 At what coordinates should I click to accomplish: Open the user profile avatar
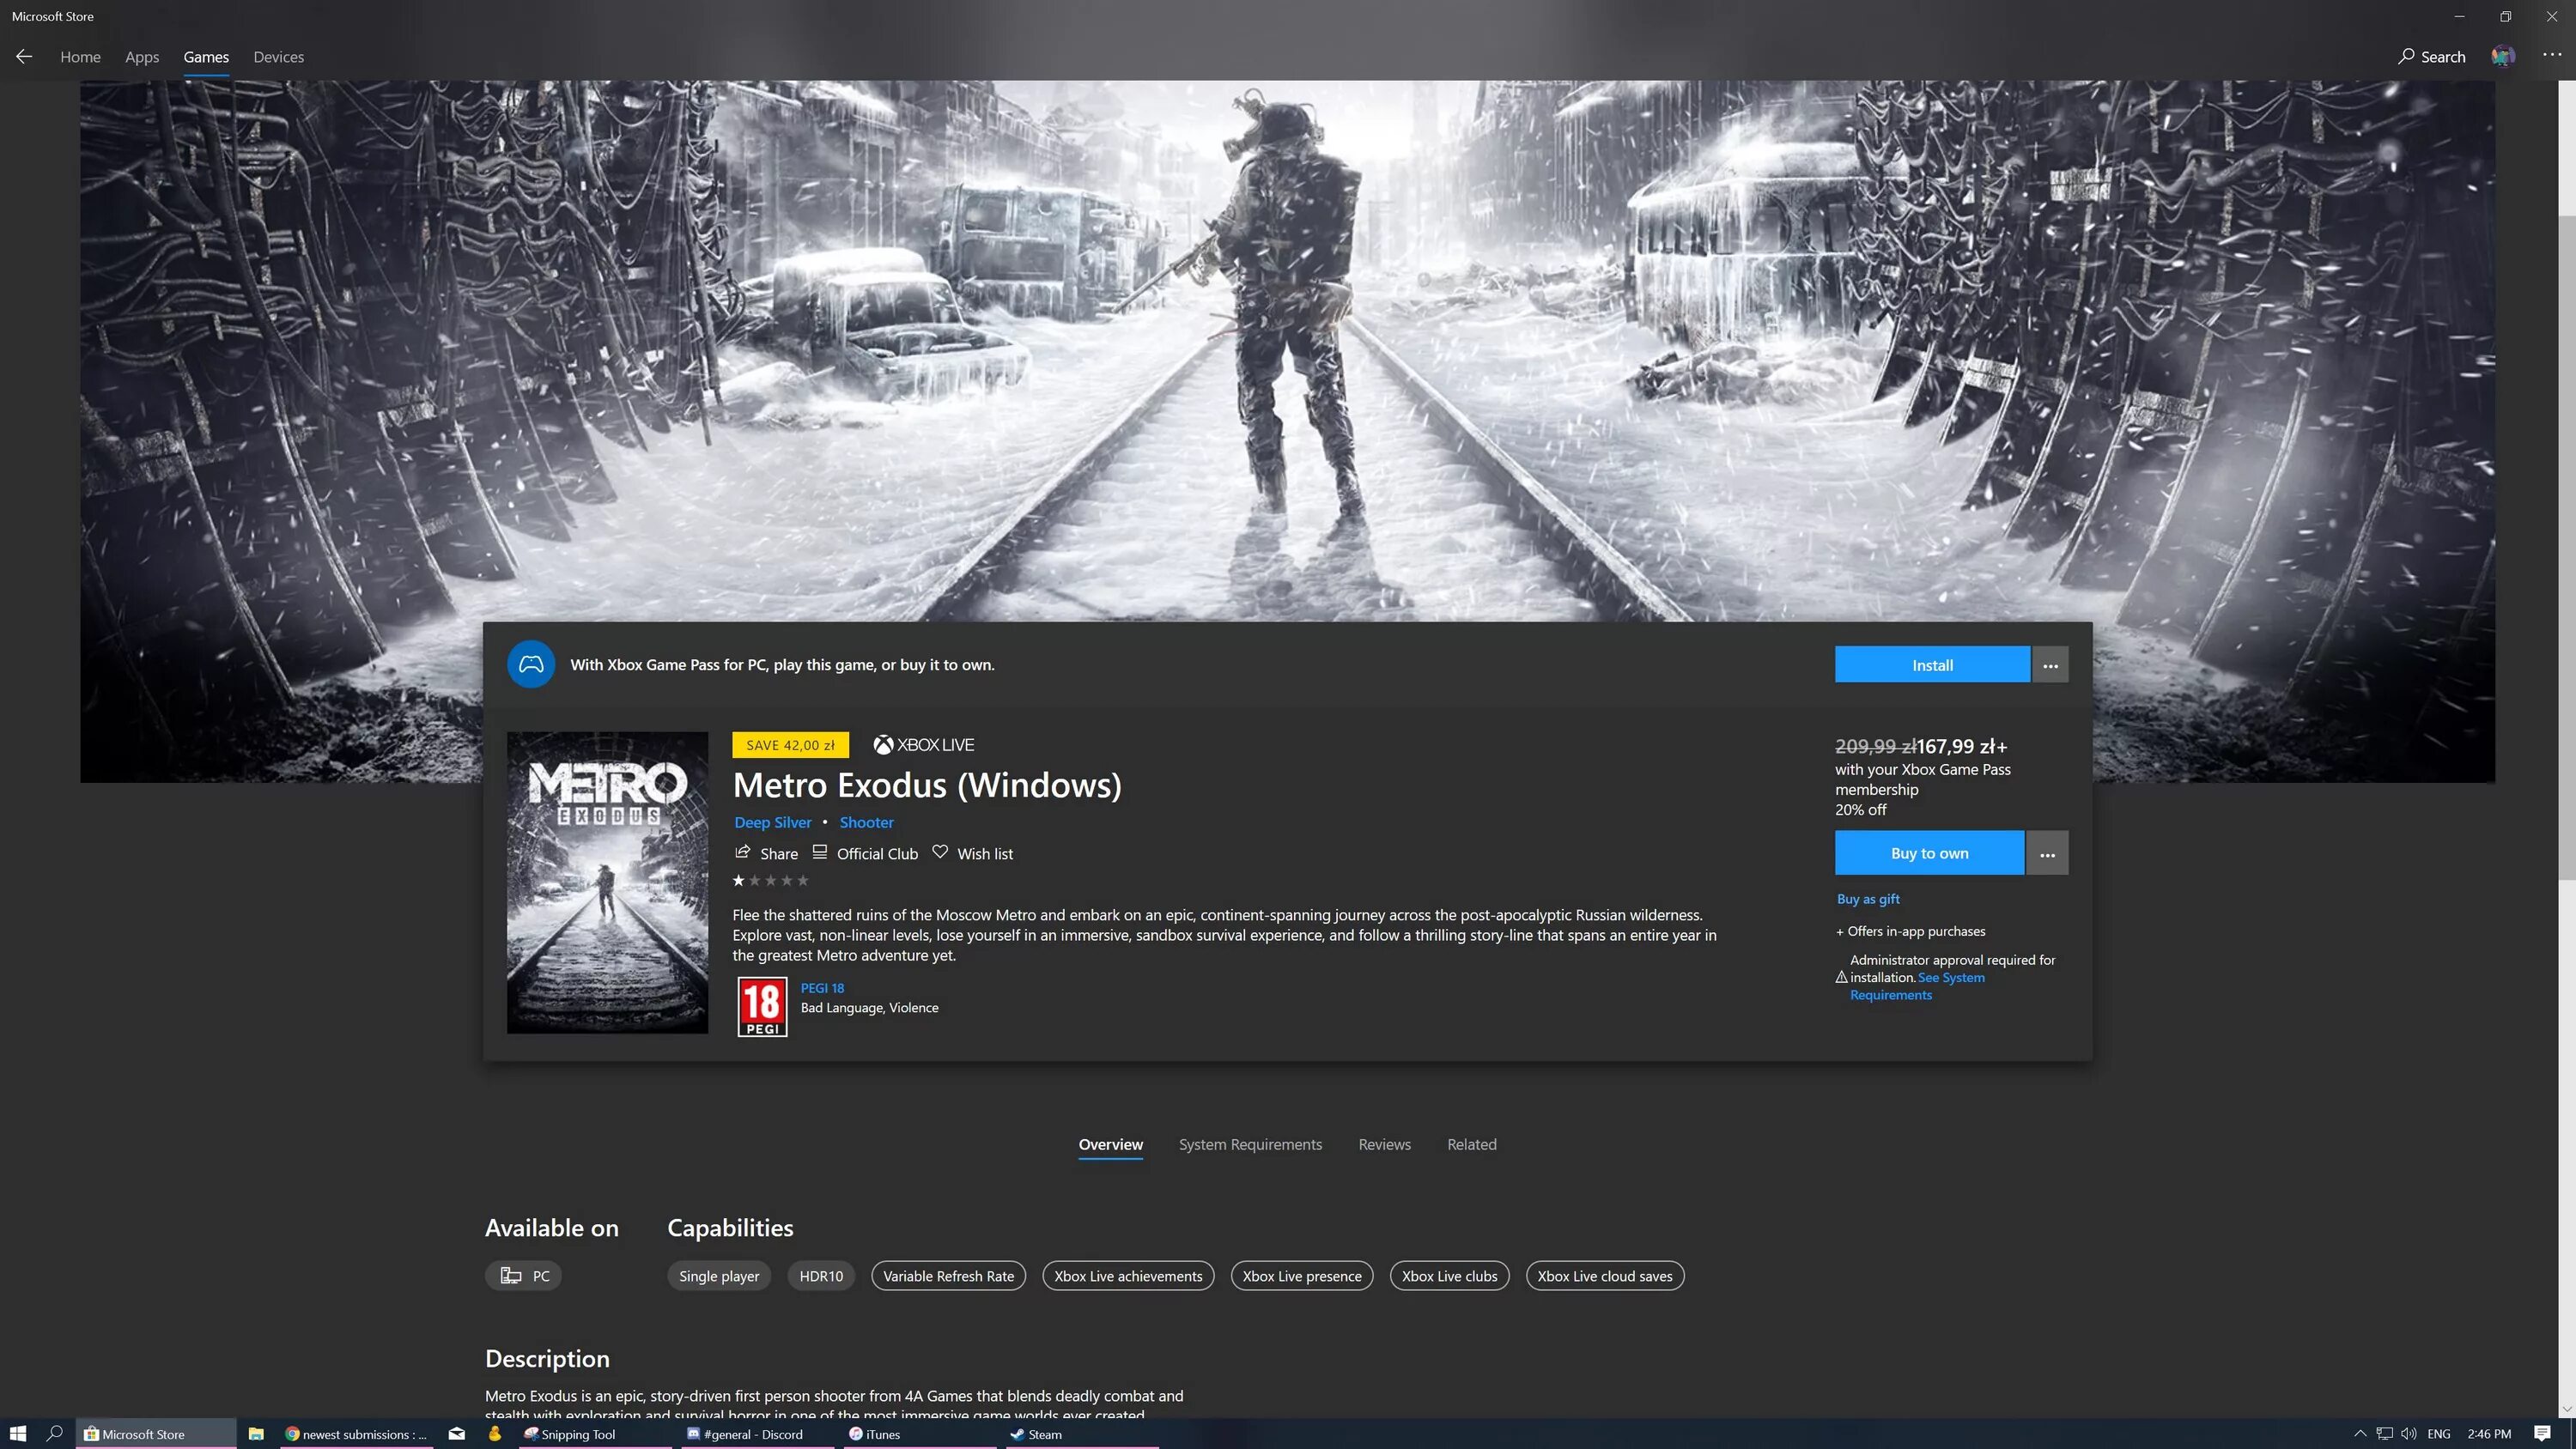click(2503, 57)
